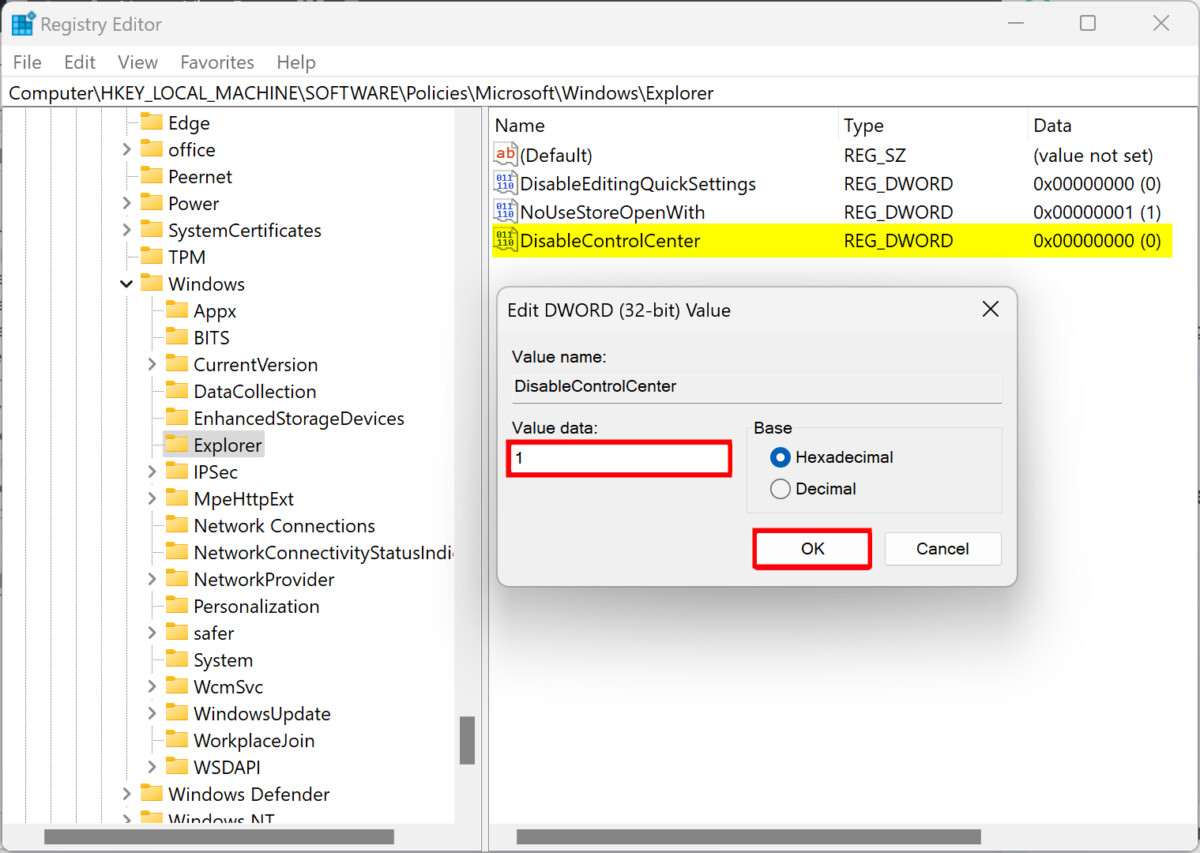Click the DisableControlCenter REG_DWORD icon
Screen dimensions: 1200x853
(x=505, y=240)
